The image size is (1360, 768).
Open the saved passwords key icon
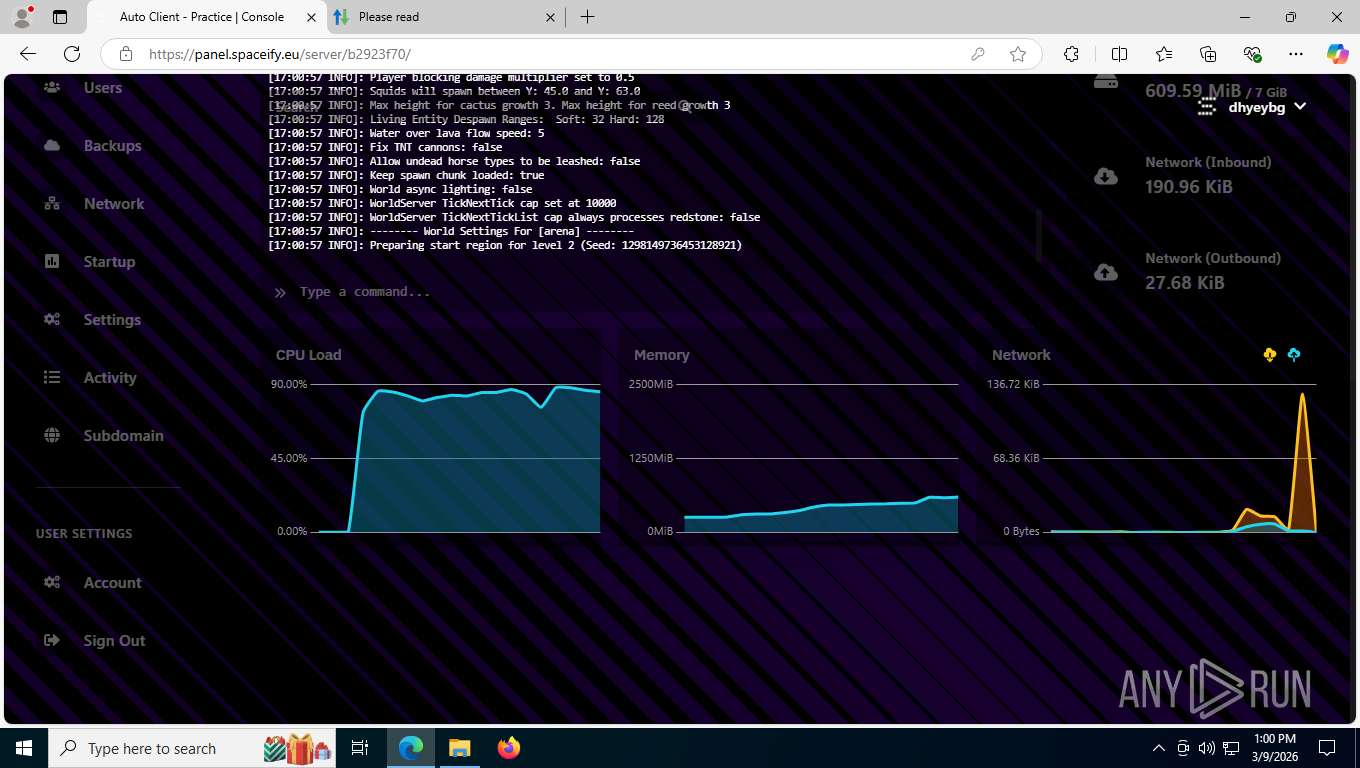[x=978, y=54]
